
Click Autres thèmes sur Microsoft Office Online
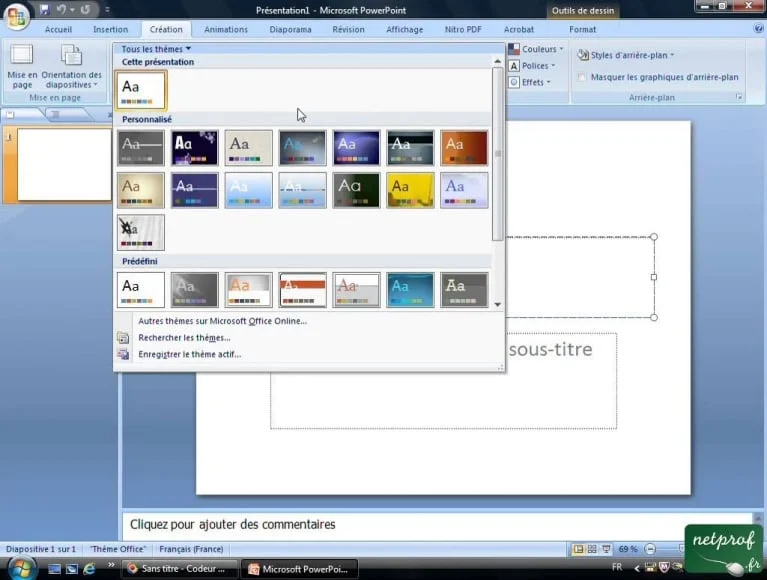223,321
